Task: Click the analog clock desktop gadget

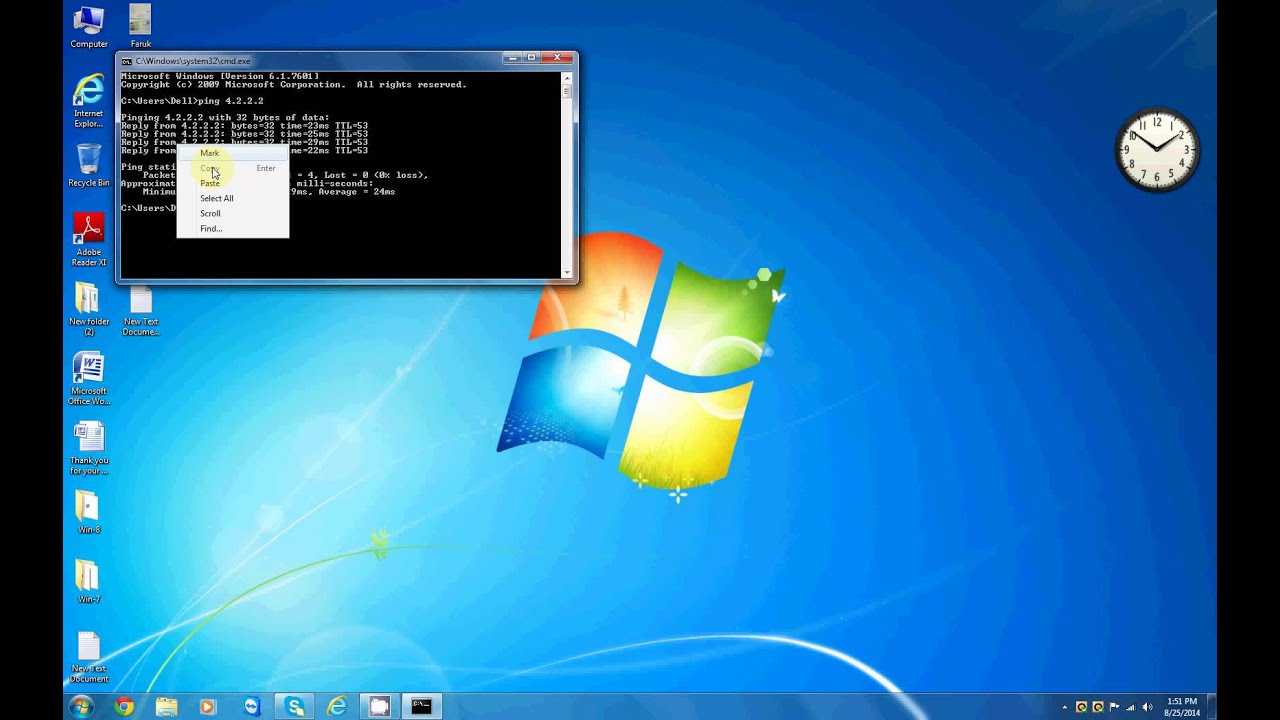Action: (1157, 150)
